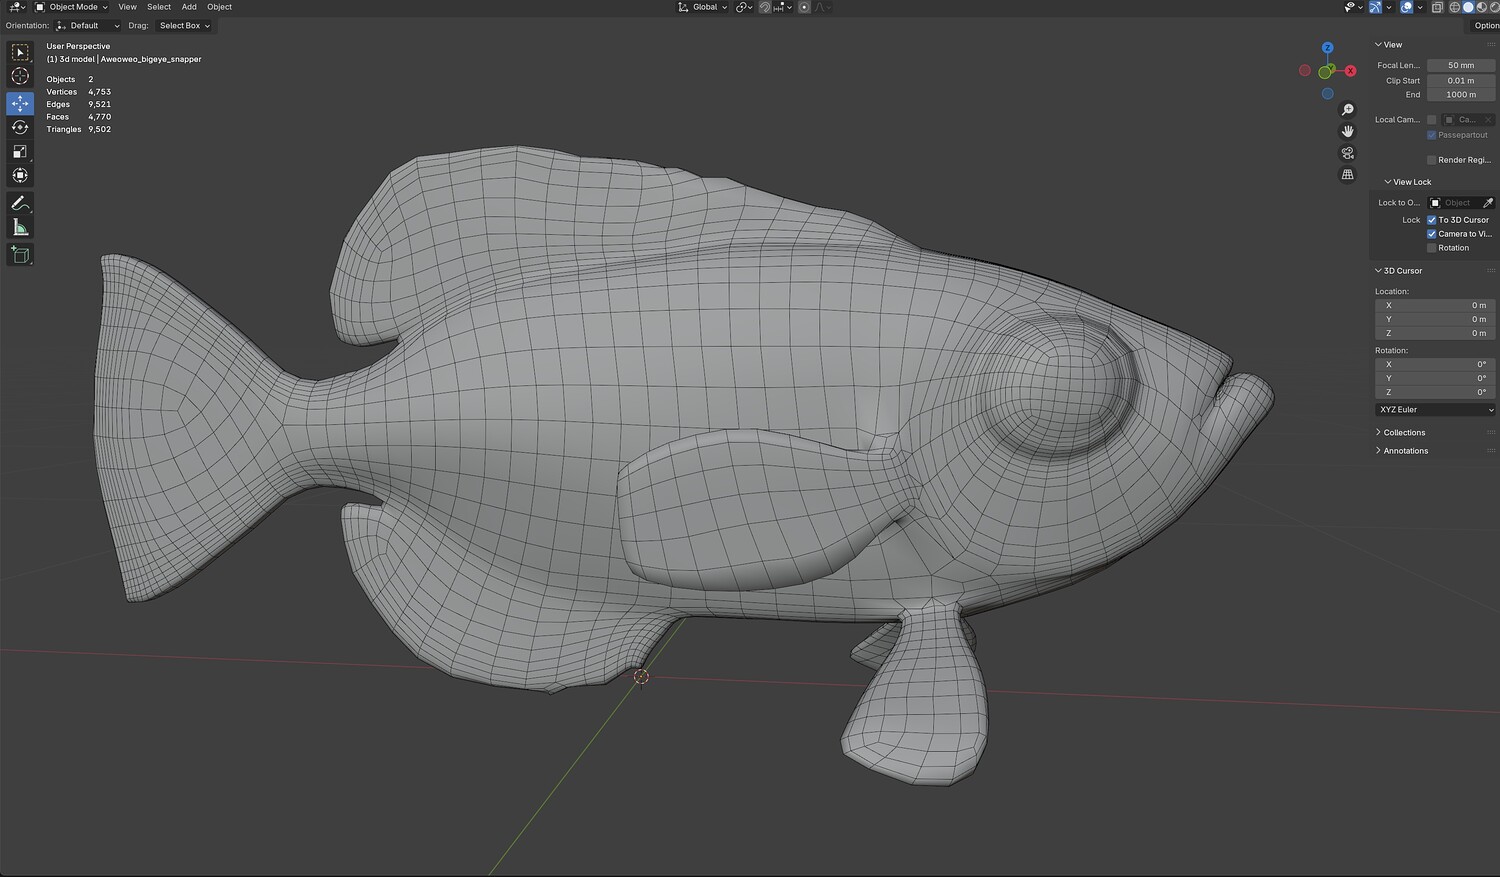Viewport: 1500px width, 877px height.
Task: Select the Measure tool
Action: [x=20, y=227]
